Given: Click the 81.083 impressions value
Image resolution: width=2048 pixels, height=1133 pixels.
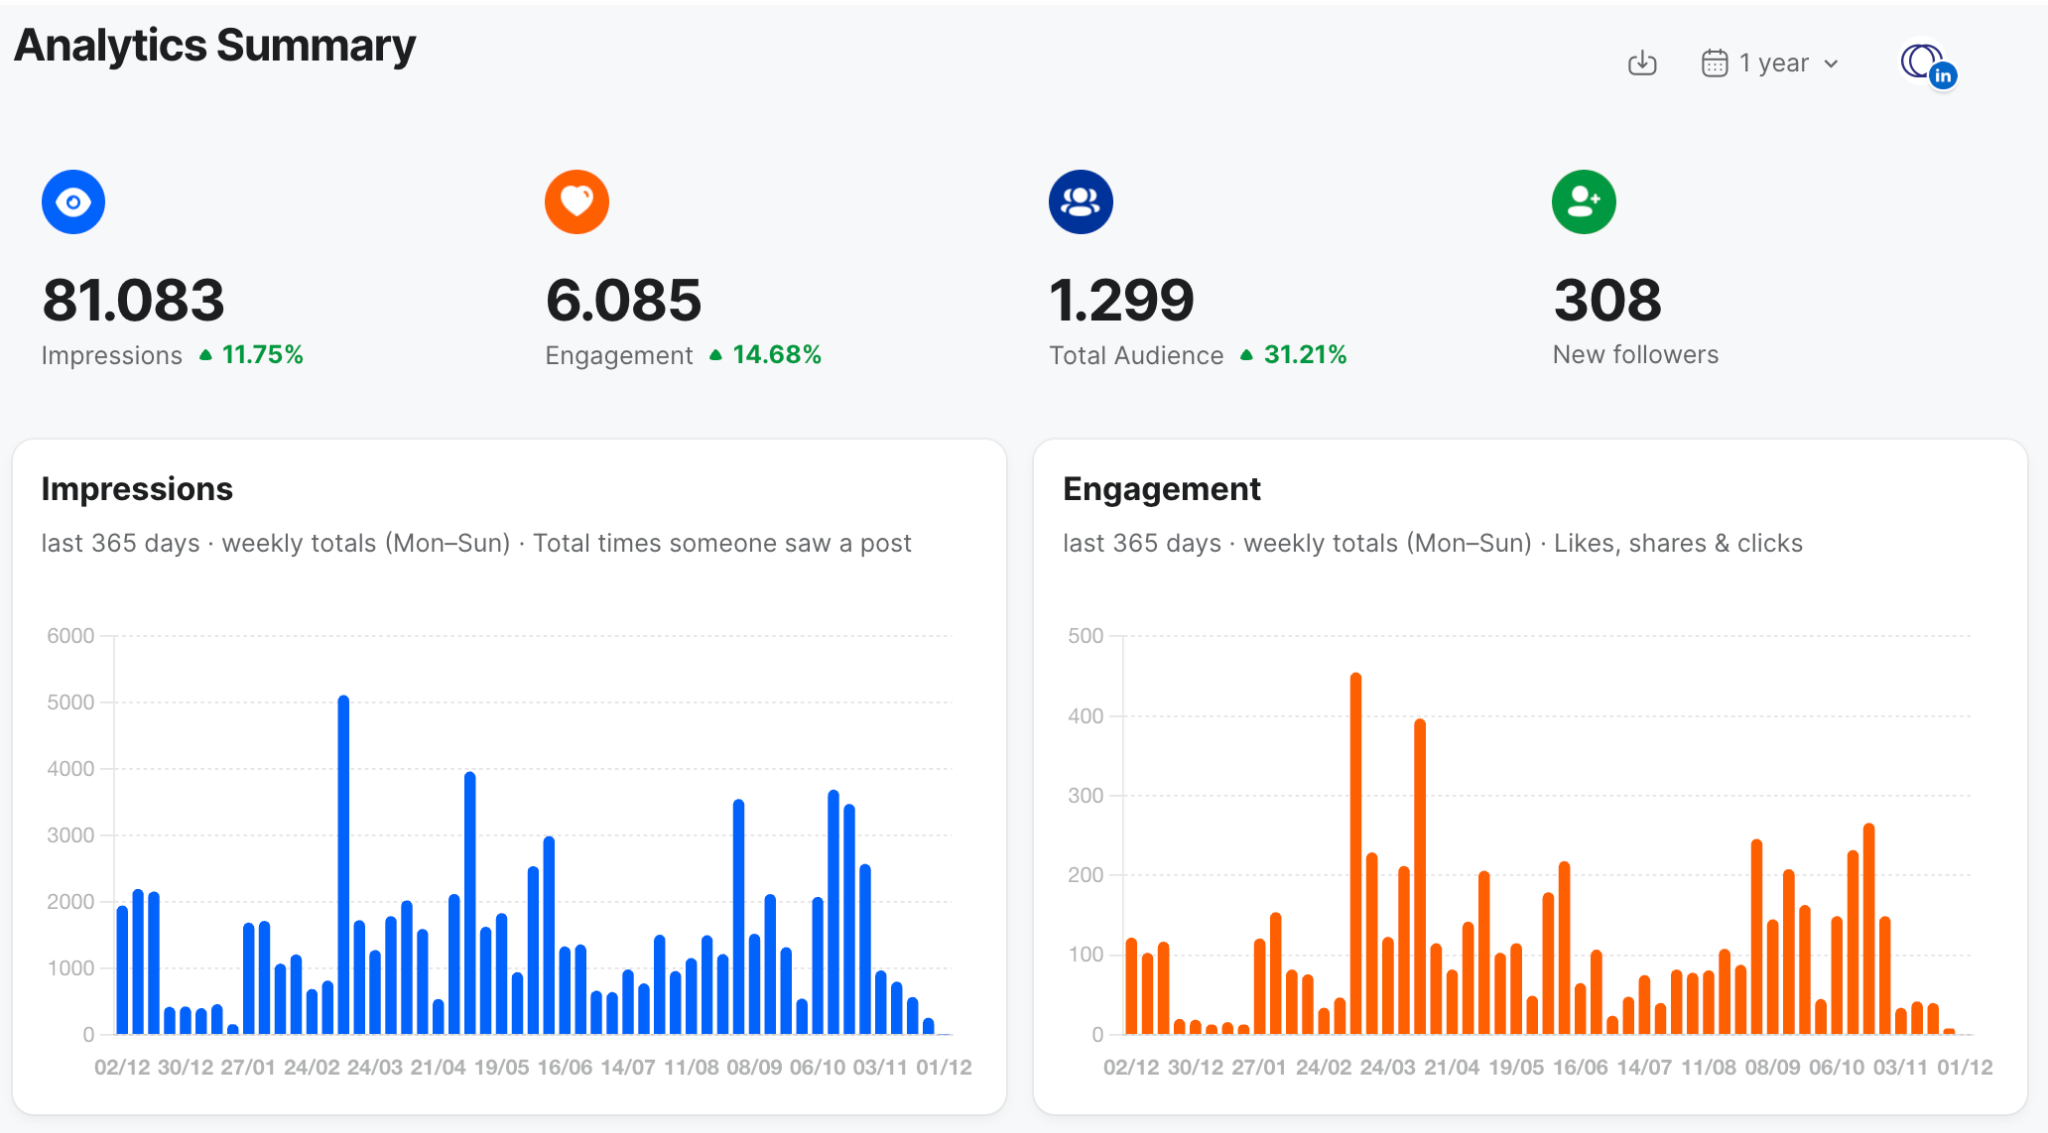Looking at the screenshot, I should [133, 300].
